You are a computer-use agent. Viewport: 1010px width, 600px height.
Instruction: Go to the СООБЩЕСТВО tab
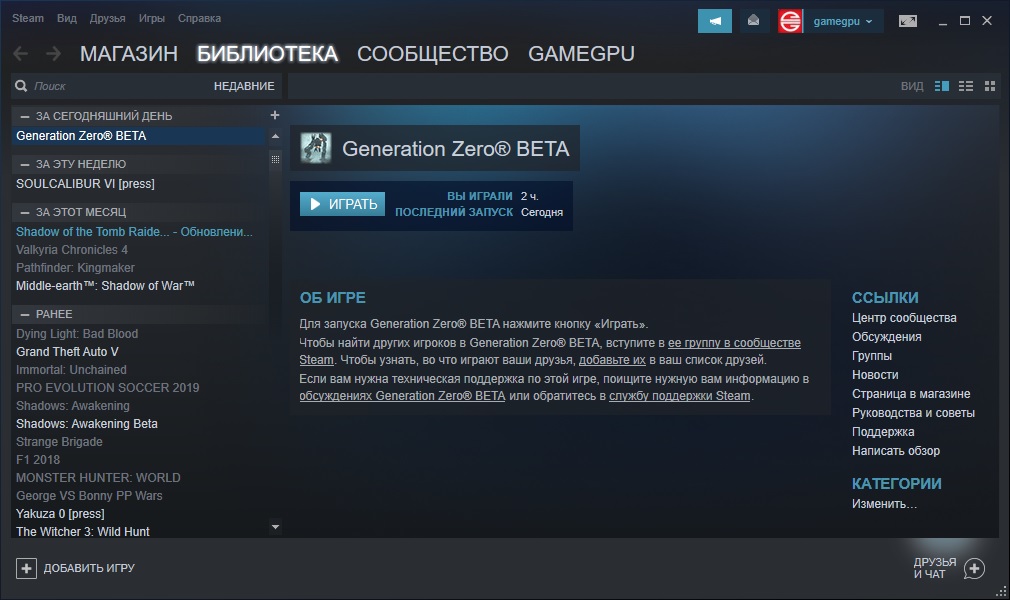(x=433, y=53)
